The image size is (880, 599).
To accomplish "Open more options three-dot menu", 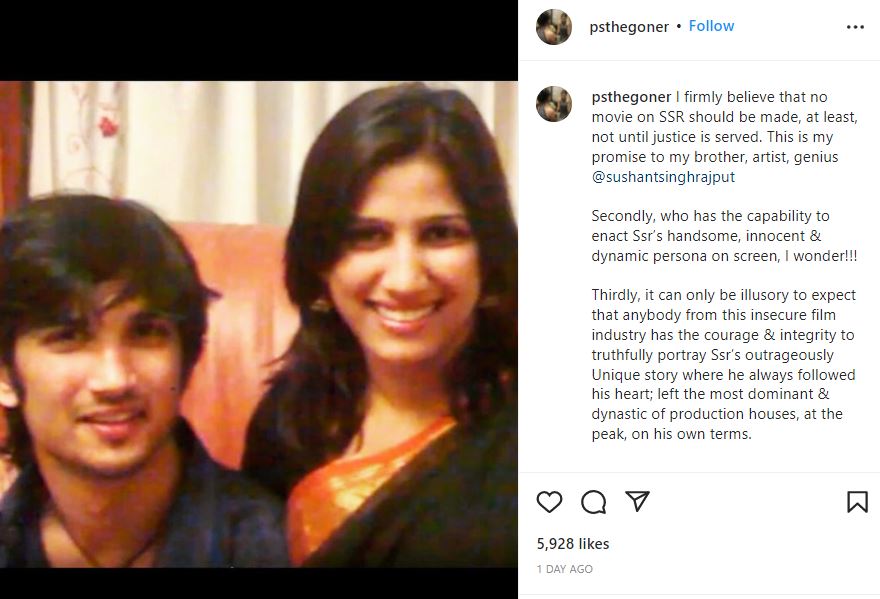I will 855,27.
